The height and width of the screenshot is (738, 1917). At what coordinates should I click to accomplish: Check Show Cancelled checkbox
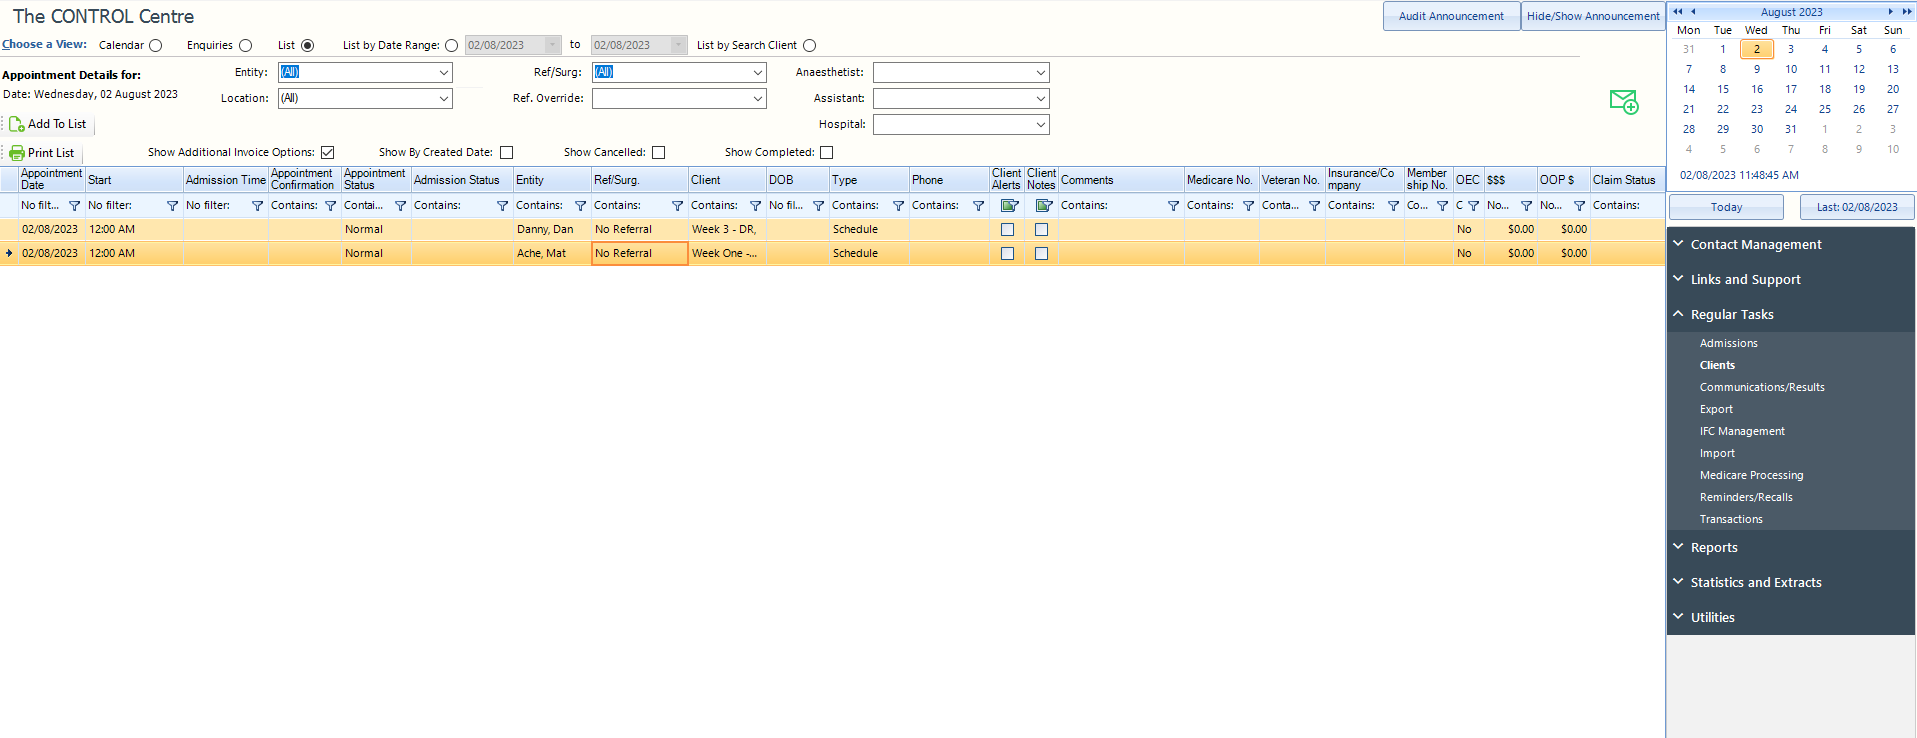[x=658, y=153]
